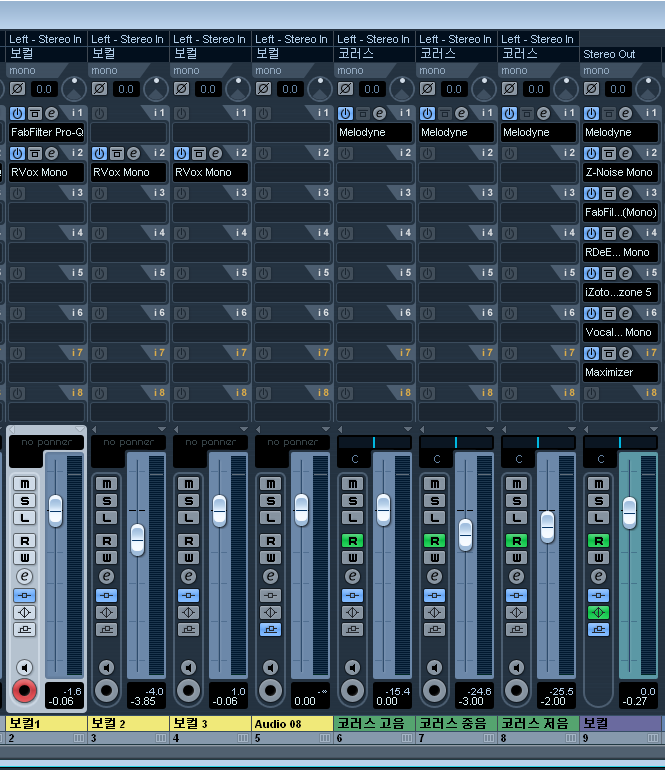This screenshot has height=770, width=665.
Task: Toggle monitor speaker on 보컬1 channel
Action: click(x=24, y=667)
